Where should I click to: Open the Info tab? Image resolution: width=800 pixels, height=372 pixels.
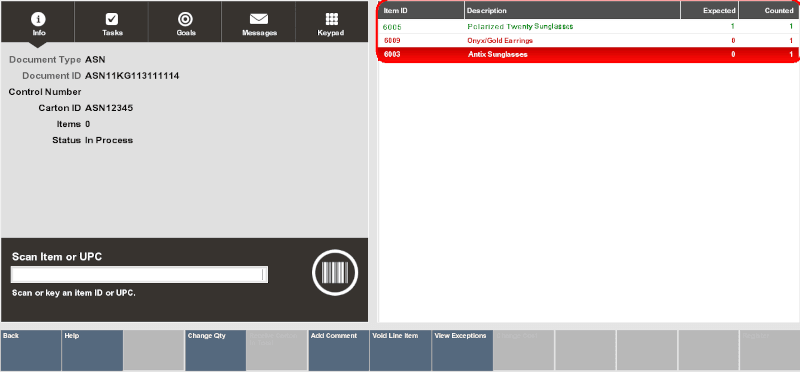38,22
